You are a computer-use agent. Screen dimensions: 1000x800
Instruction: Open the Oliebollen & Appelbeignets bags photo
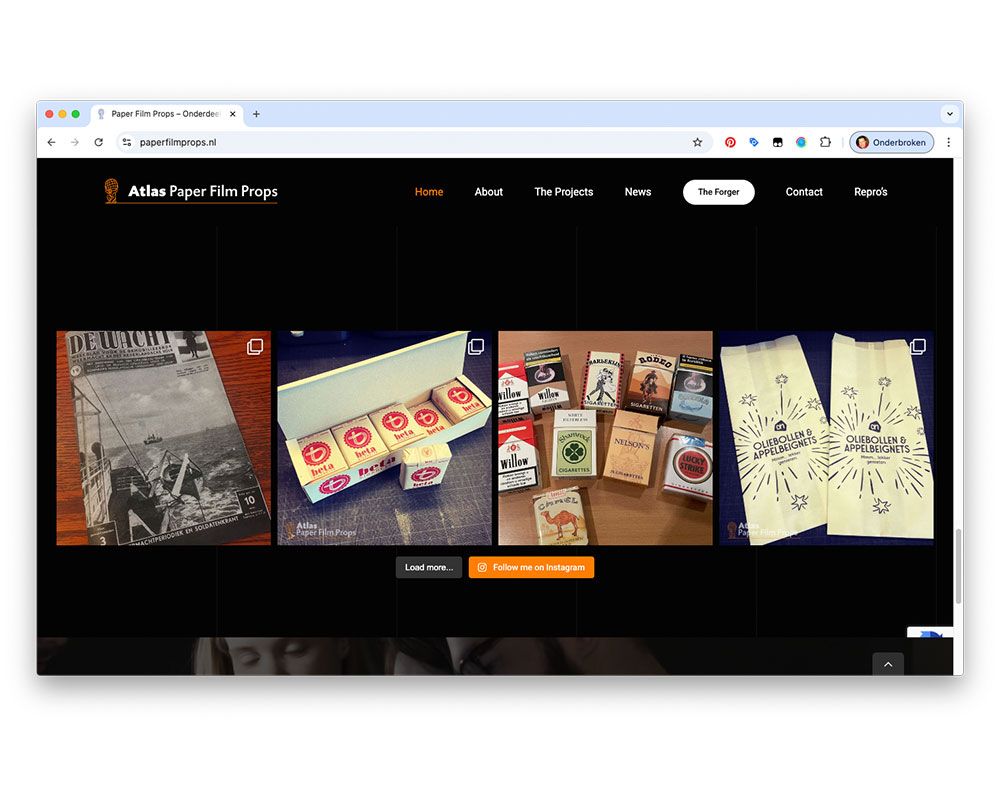point(826,438)
